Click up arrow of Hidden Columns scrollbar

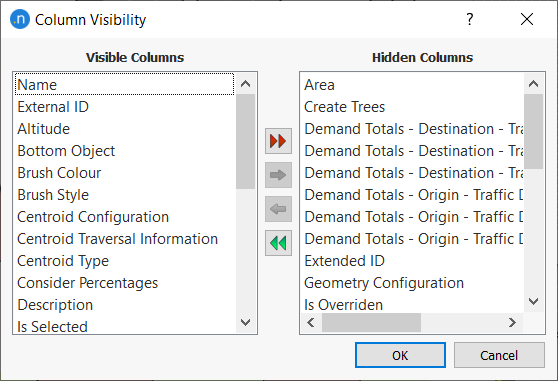pos(533,84)
